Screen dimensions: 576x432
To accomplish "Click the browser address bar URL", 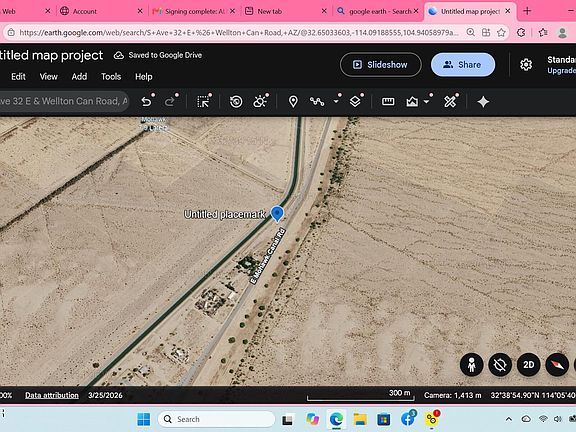I will pos(239,33).
